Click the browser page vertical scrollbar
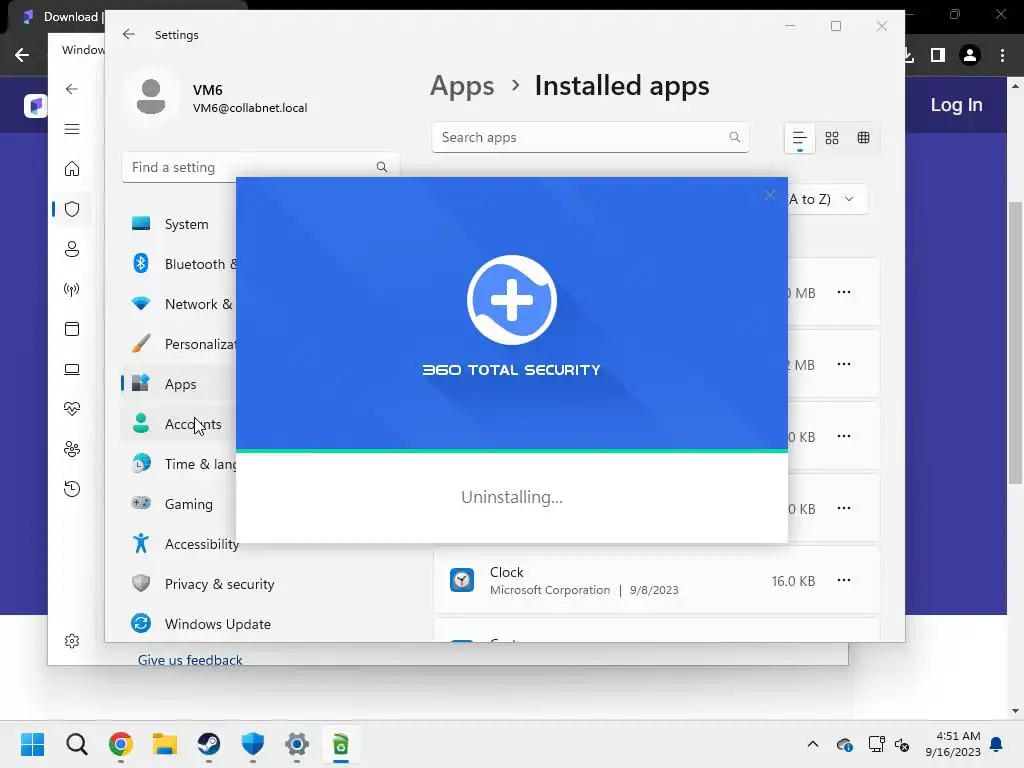The width and height of the screenshot is (1024, 768). point(1015,343)
